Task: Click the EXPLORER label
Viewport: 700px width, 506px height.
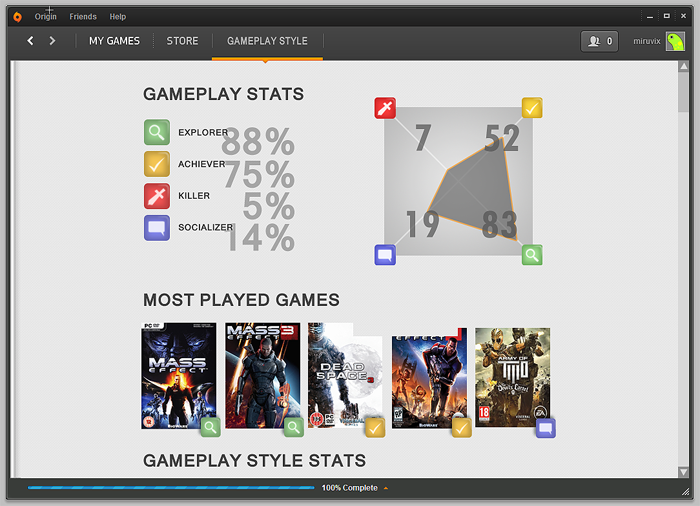Action: (203, 133)
